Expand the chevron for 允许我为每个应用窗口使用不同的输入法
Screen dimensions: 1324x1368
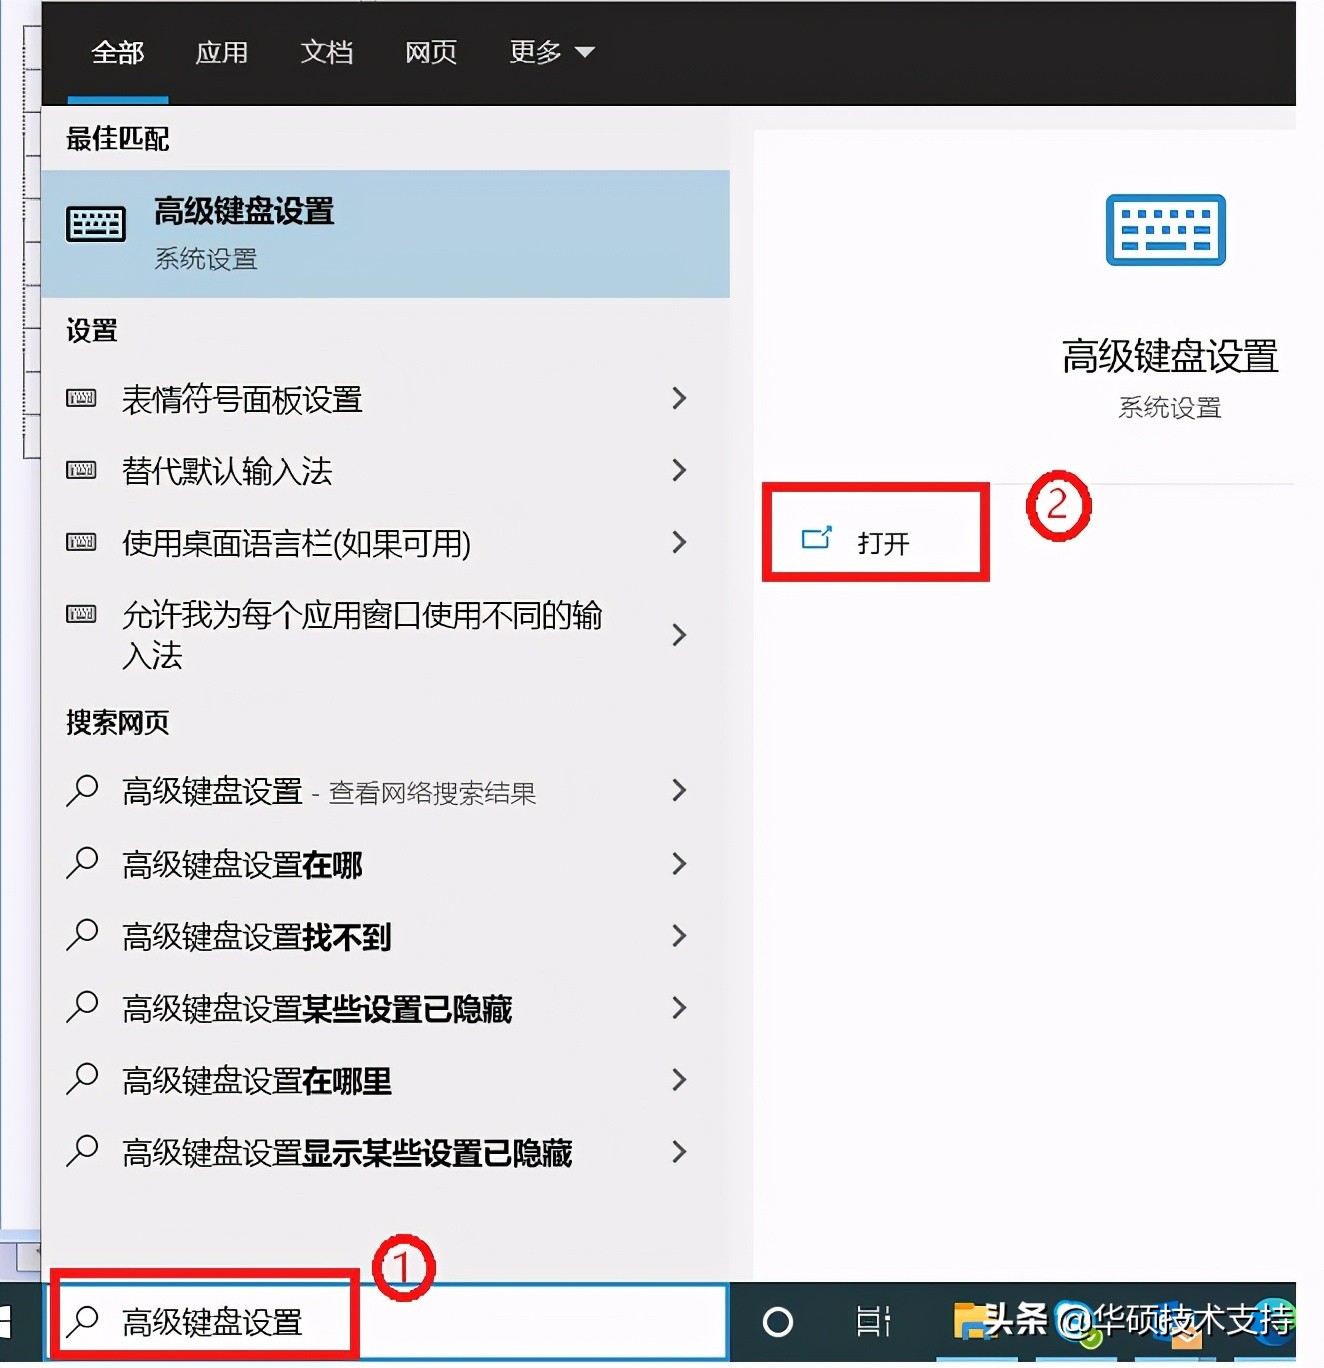click(x=680, y=636)
